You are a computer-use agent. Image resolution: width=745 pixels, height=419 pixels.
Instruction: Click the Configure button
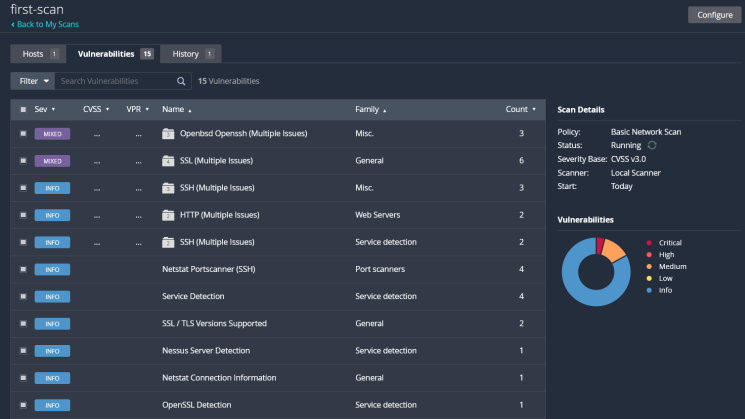click(714, 14)
